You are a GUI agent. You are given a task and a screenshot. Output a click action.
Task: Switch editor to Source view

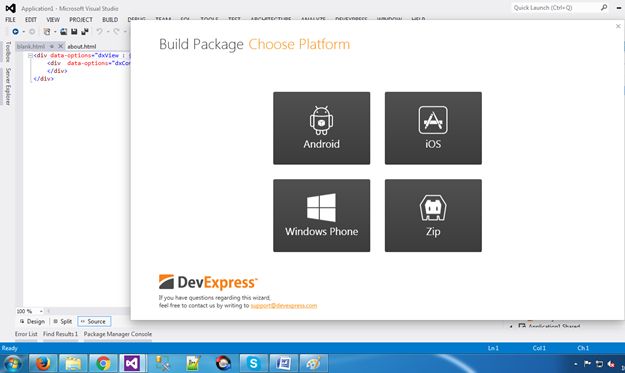pos(94,321)
